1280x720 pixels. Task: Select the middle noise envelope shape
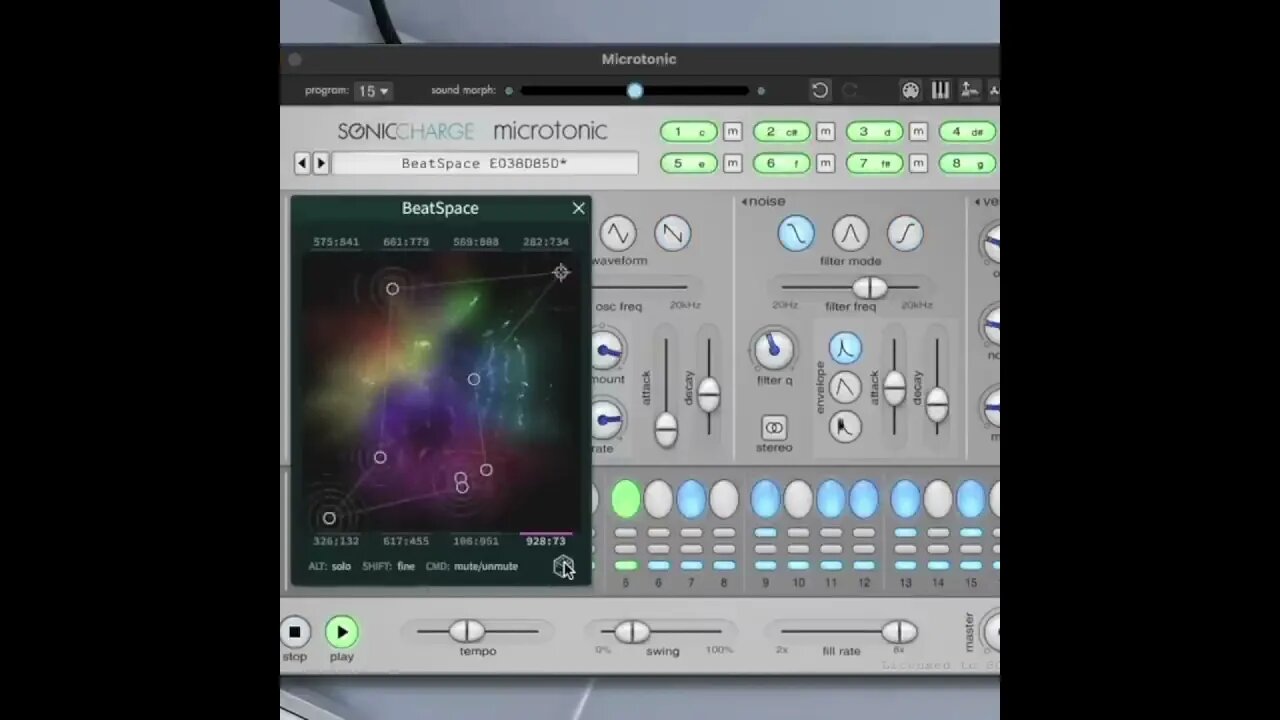pos(845,387)
